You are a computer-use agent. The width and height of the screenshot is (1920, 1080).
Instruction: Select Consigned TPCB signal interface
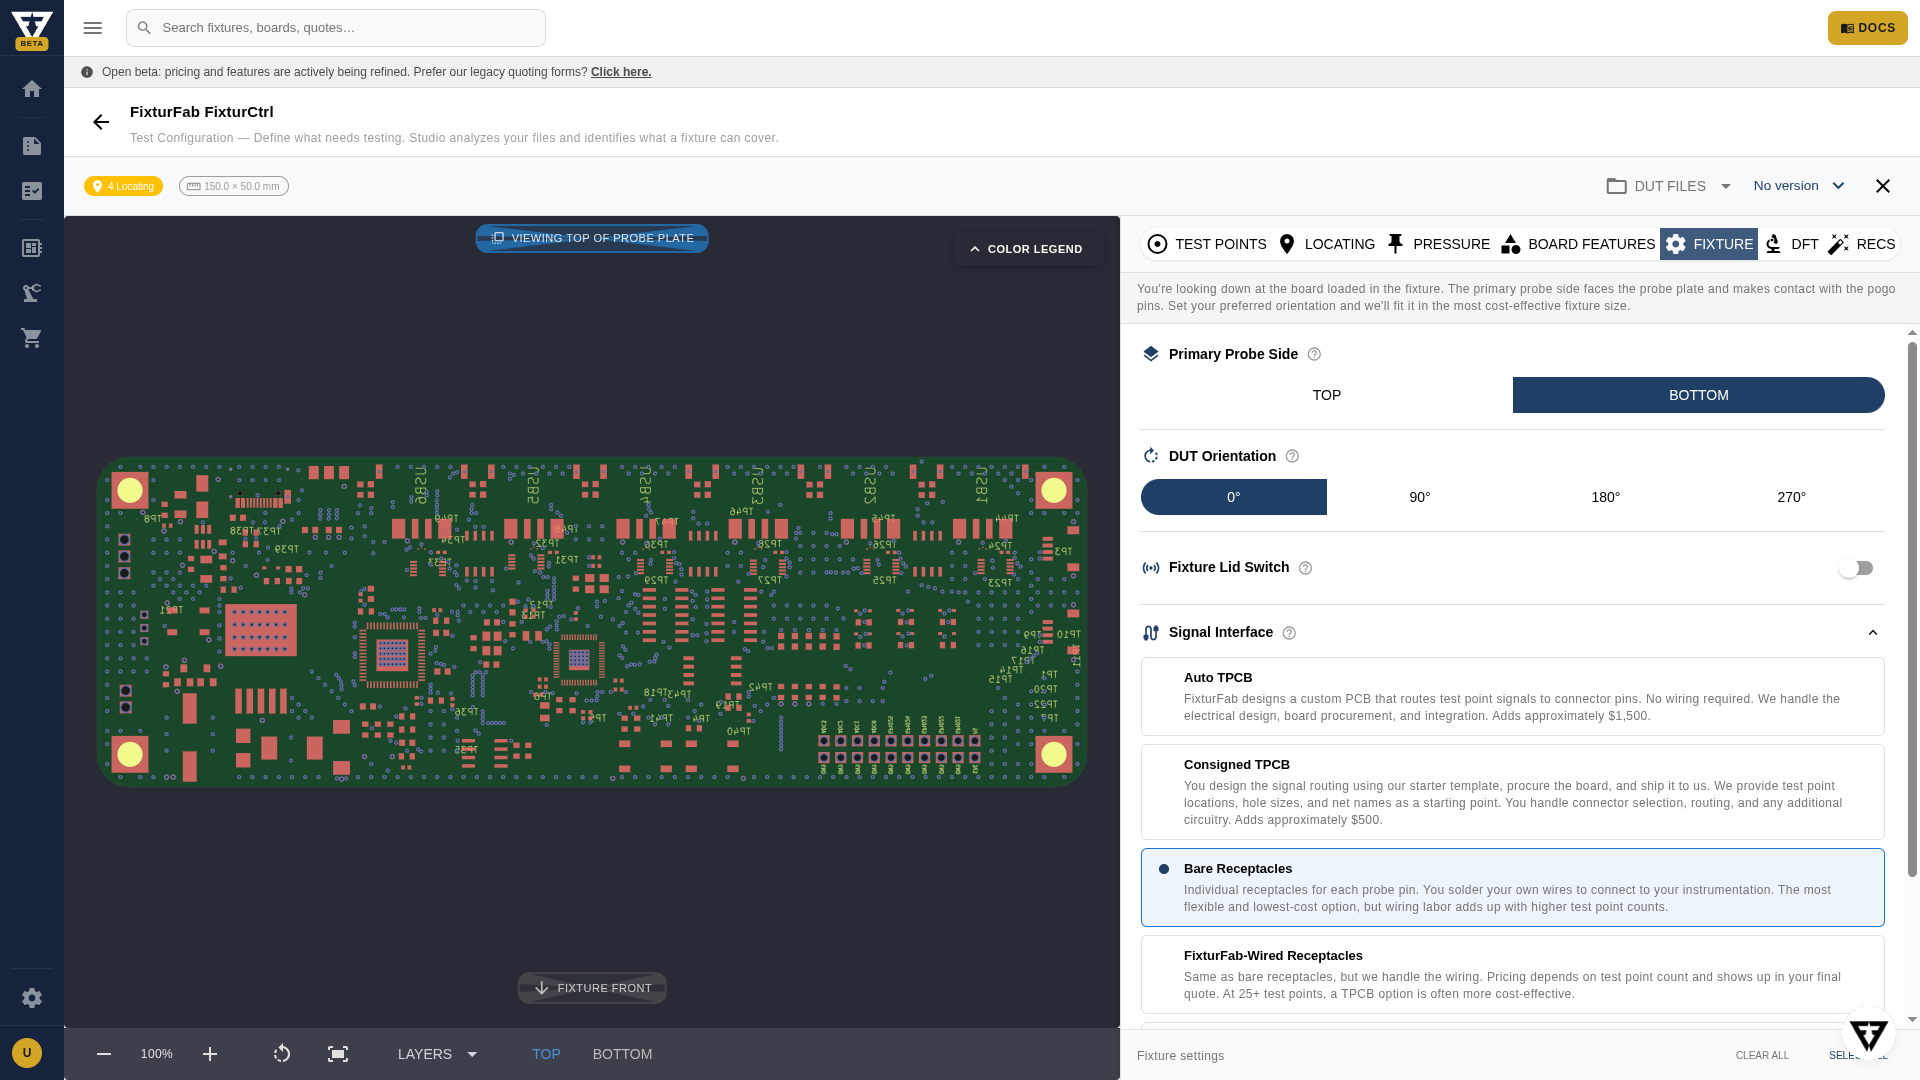tap(1513, 792)
